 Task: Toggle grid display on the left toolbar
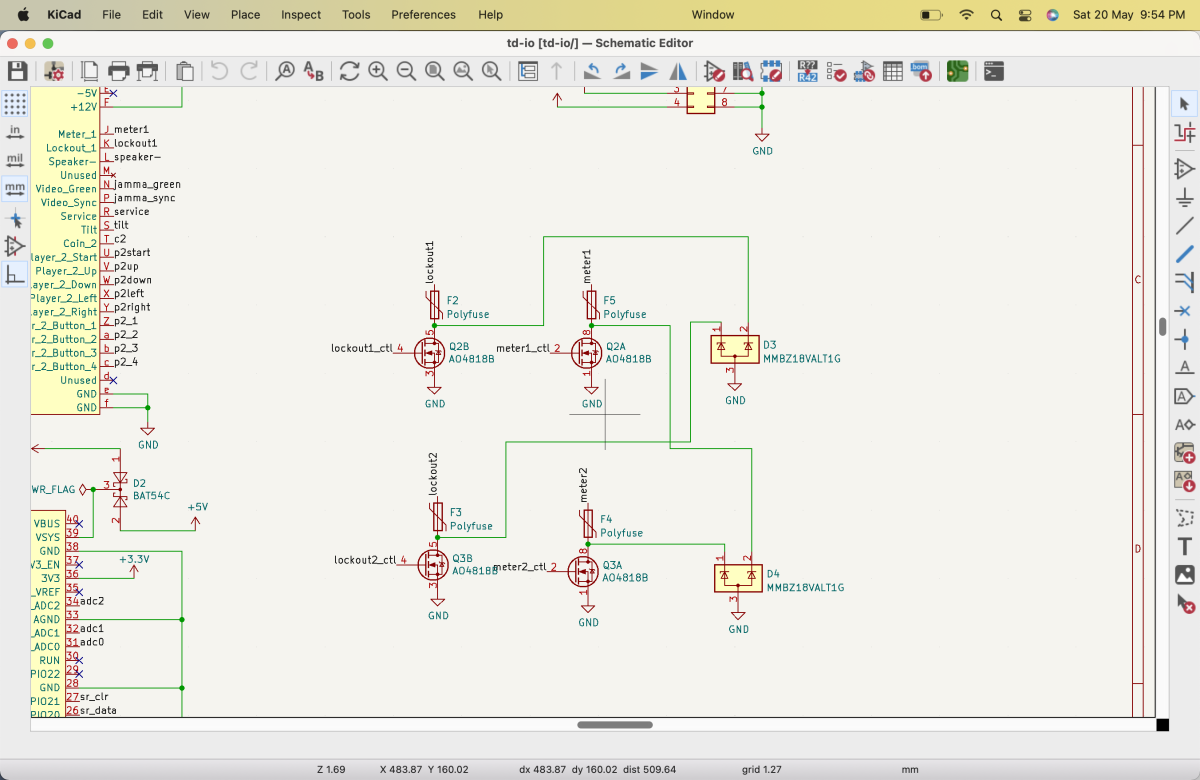tap(15, 103)
